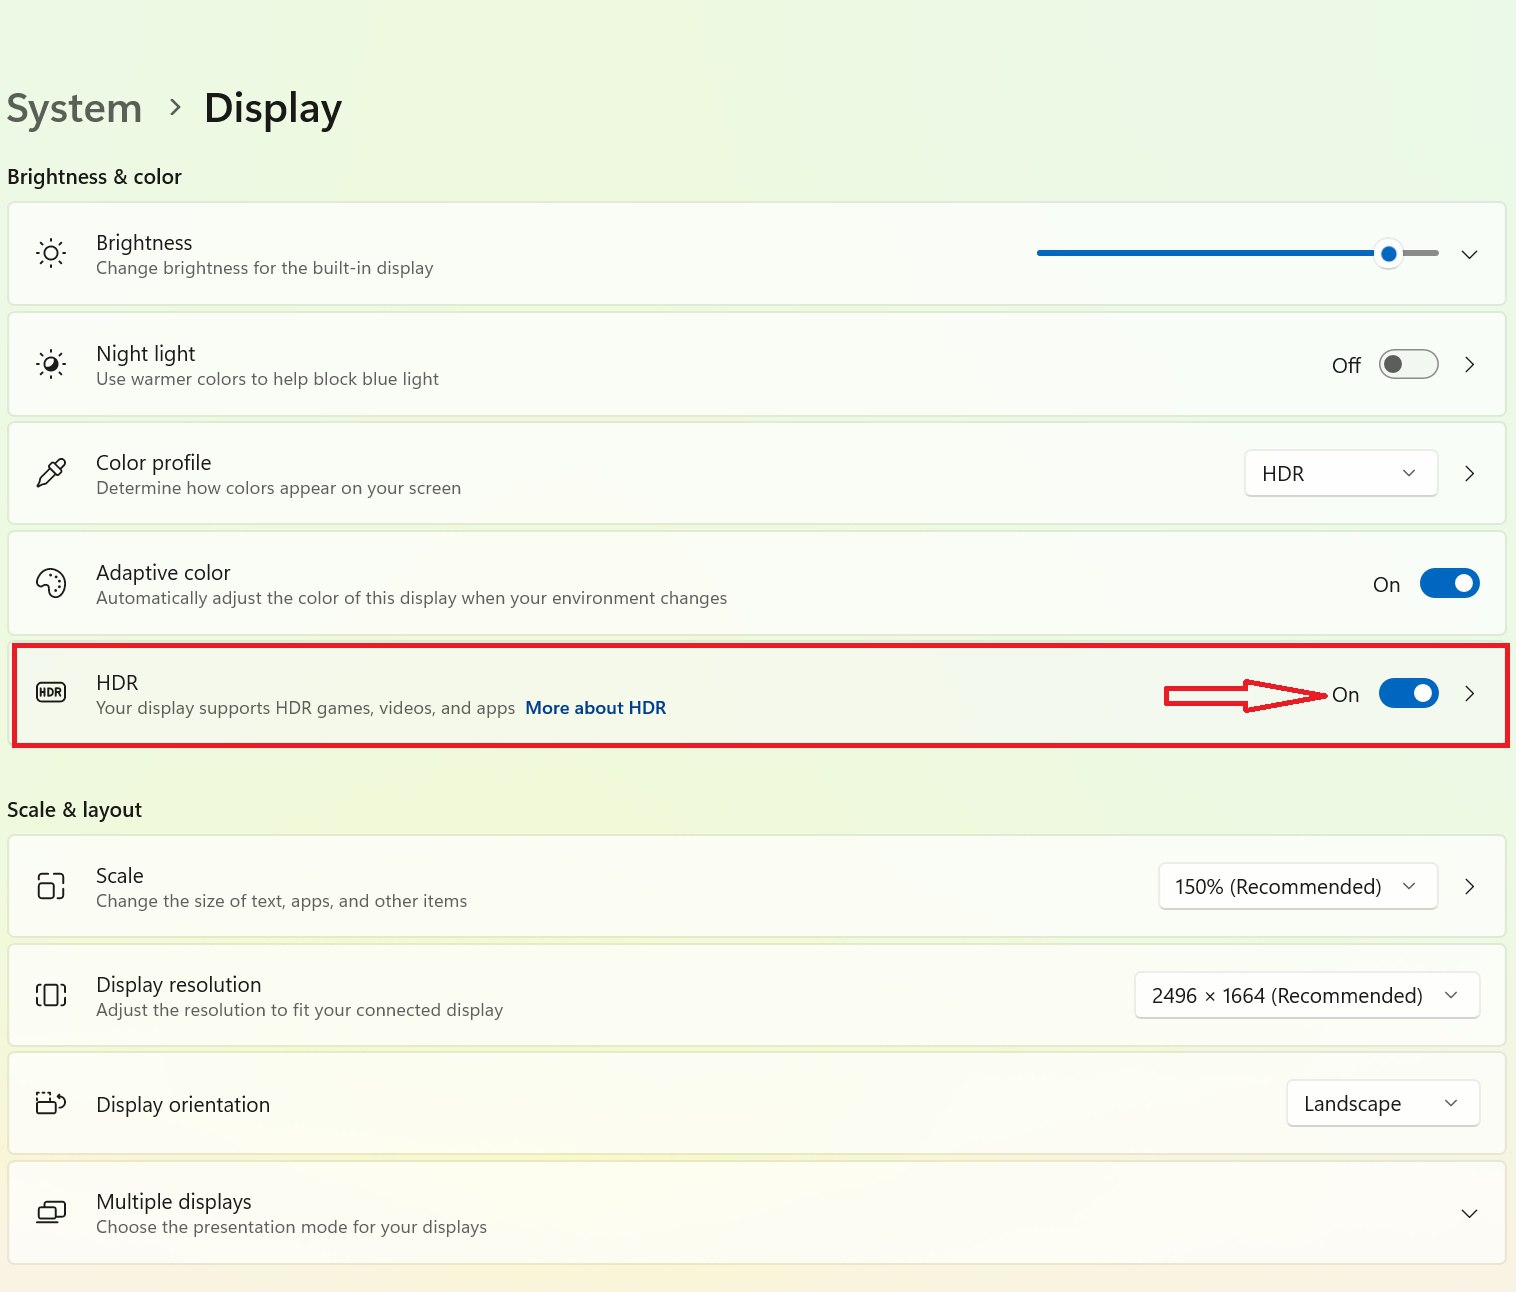Screen dimensions: 1516x1292
Task: Click the Color profile eyedropper icon
Action: [x=51, y=473]
